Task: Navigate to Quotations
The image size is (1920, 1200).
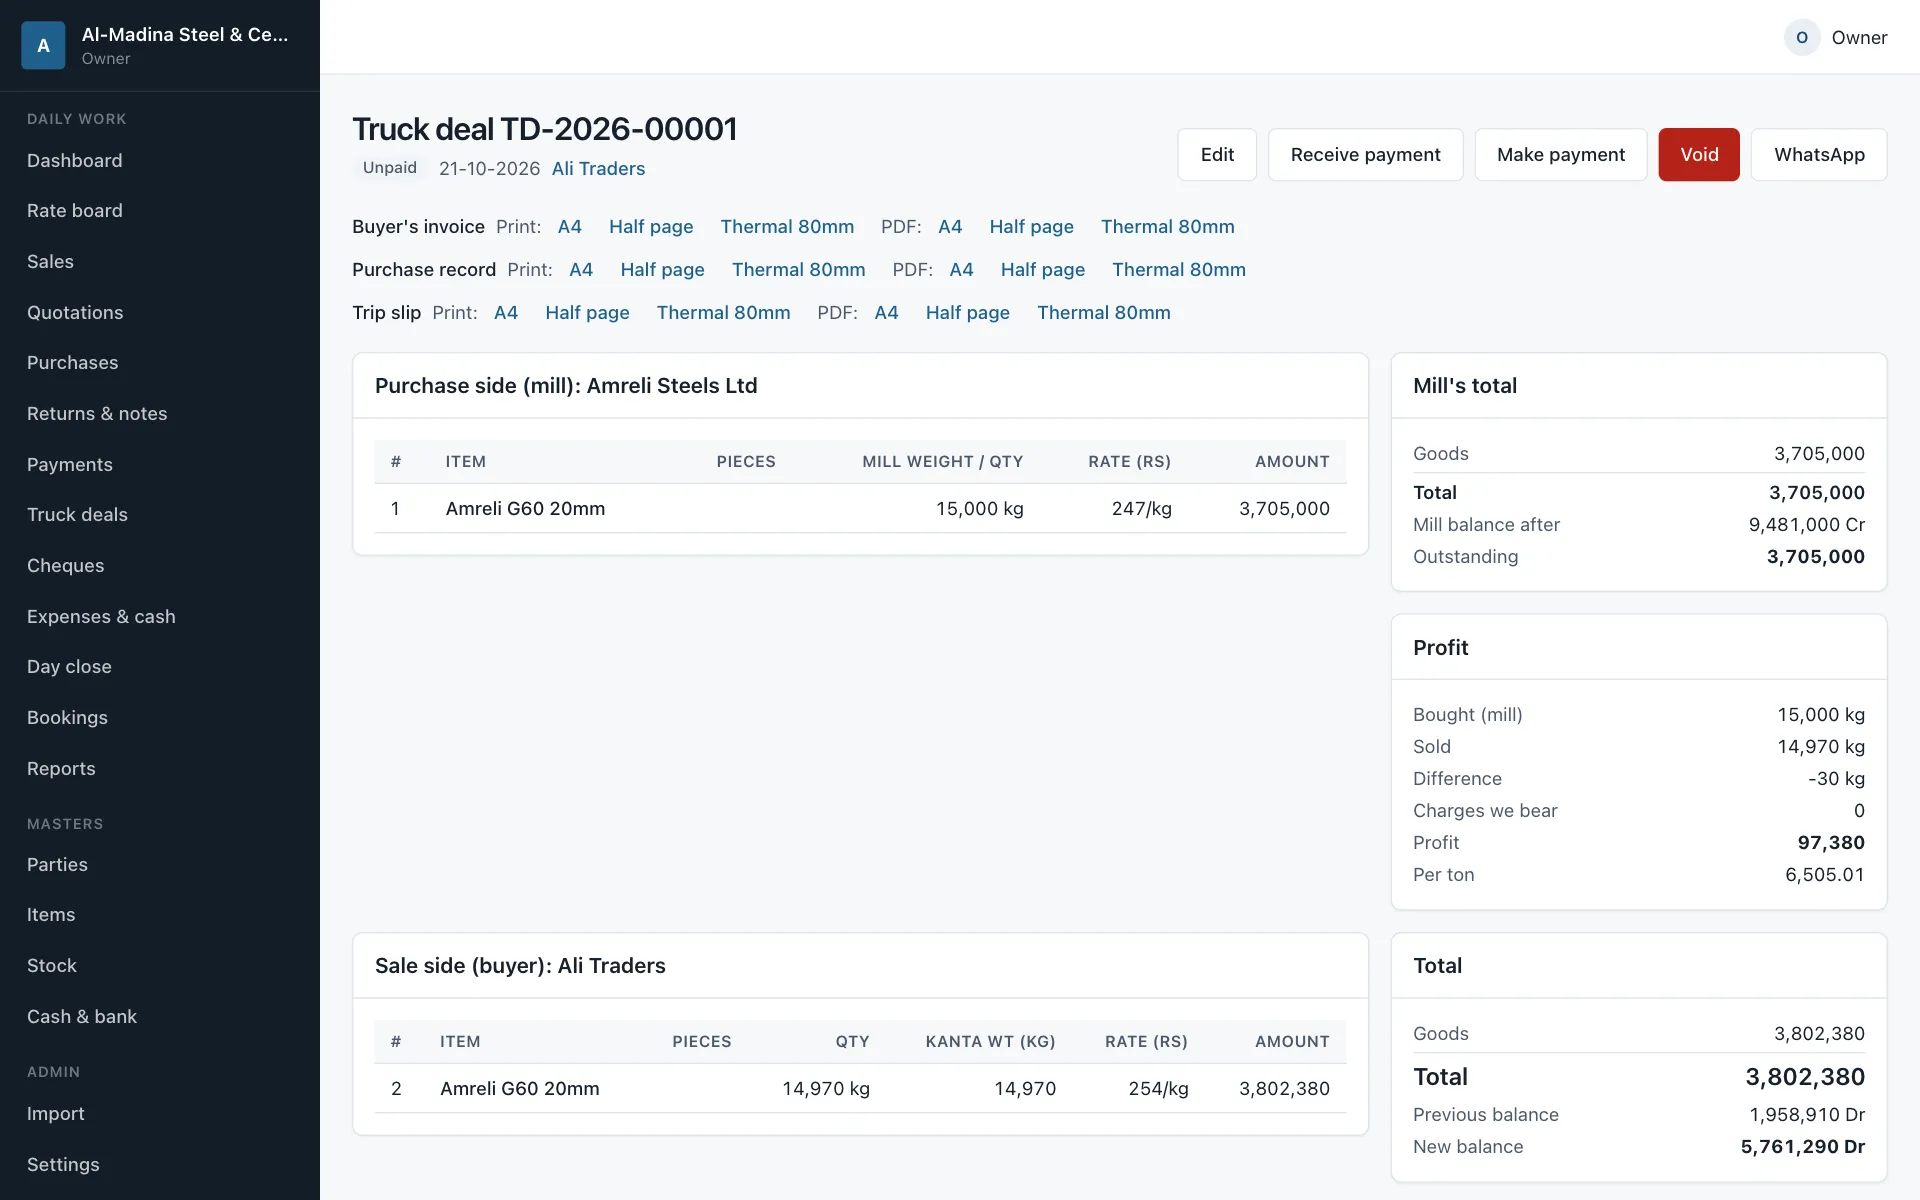Action: pos(75,313)
